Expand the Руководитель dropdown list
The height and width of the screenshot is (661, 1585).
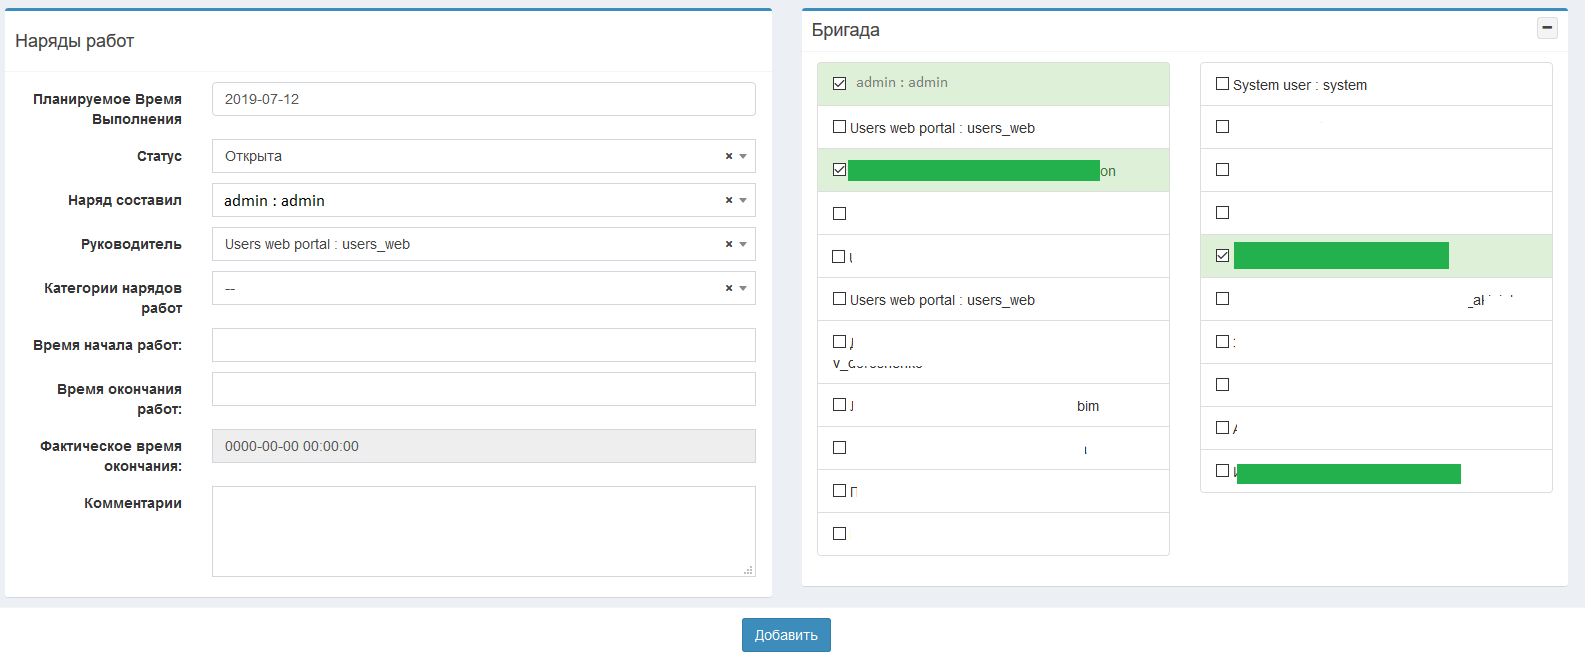[470, 244]
